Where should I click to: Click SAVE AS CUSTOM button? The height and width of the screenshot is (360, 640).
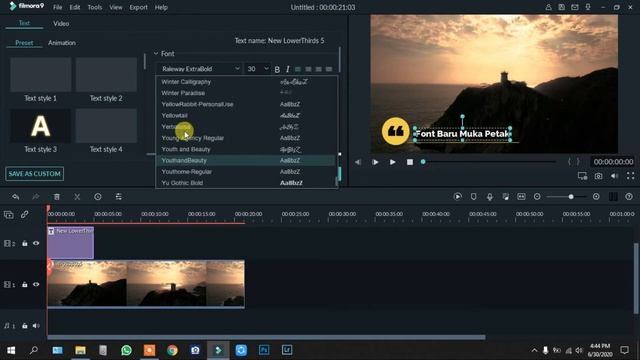coord(35,174)
